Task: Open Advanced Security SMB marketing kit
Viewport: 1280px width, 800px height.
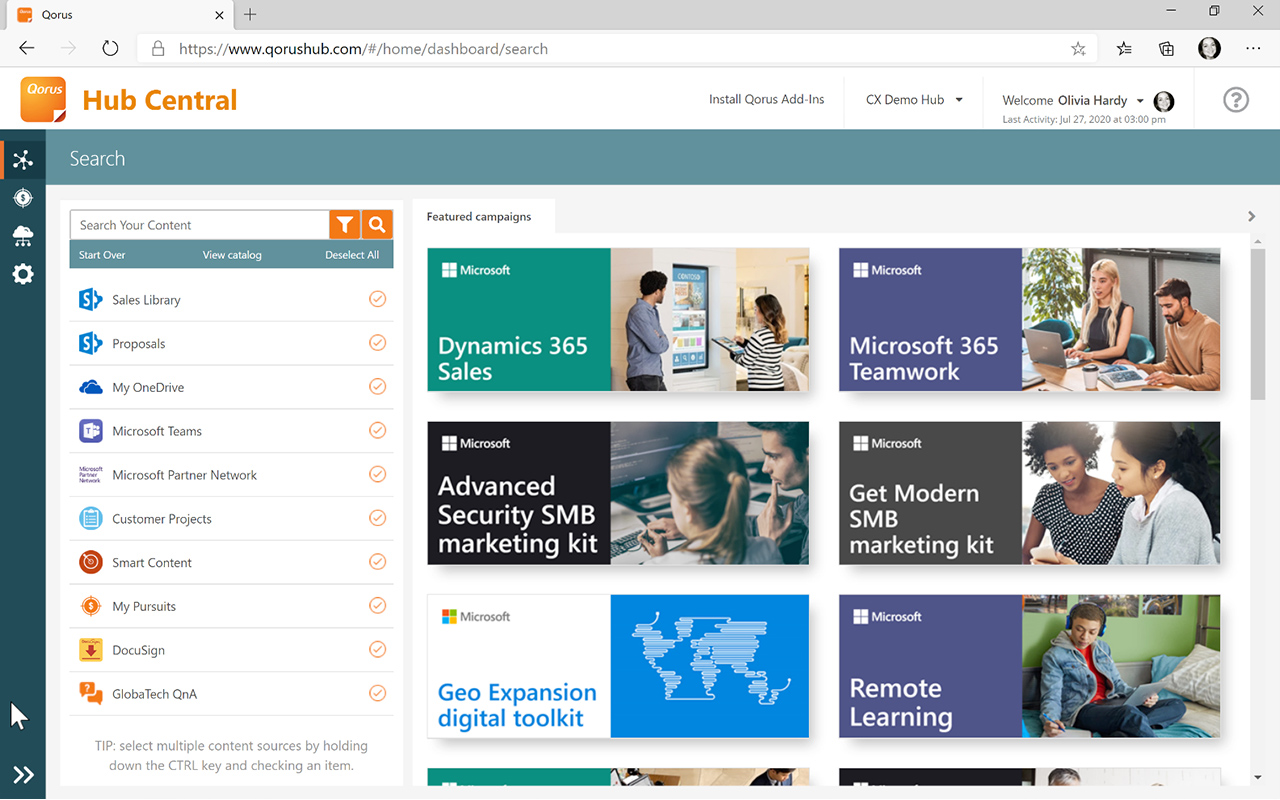Action: [x=618, y=493]
